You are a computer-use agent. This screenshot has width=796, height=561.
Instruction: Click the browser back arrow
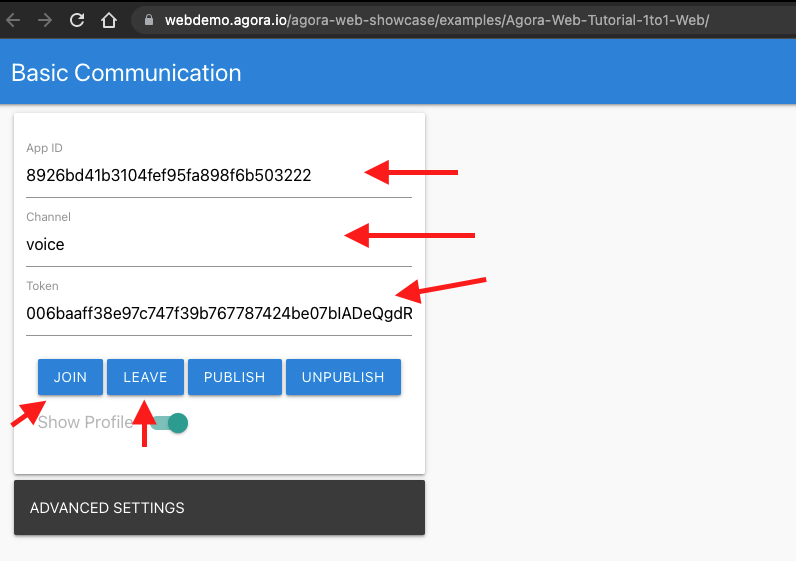coord(13,20)
